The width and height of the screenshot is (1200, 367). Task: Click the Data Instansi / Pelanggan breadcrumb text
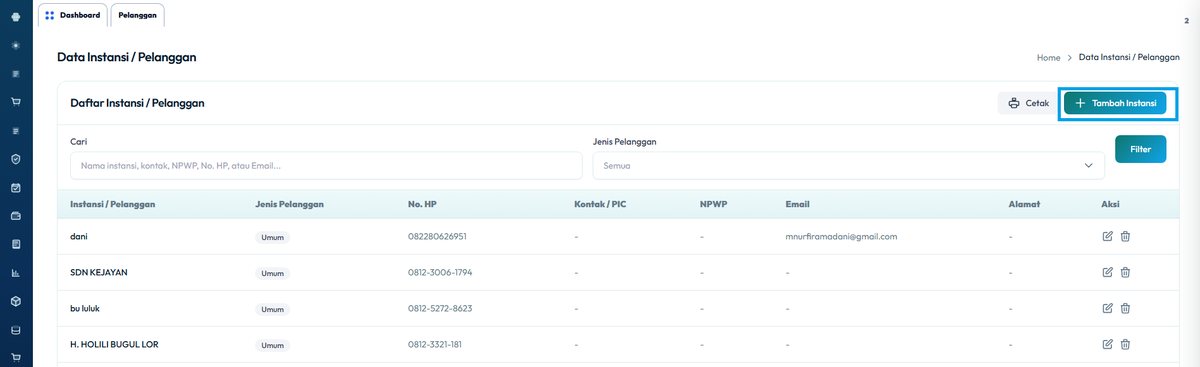pos(1129,58)
